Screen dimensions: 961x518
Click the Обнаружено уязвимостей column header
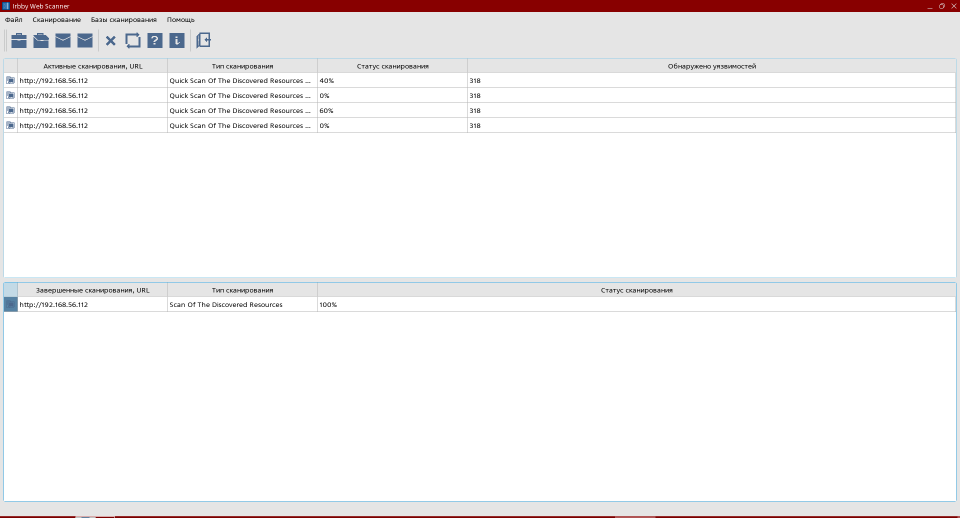(711, 66)
